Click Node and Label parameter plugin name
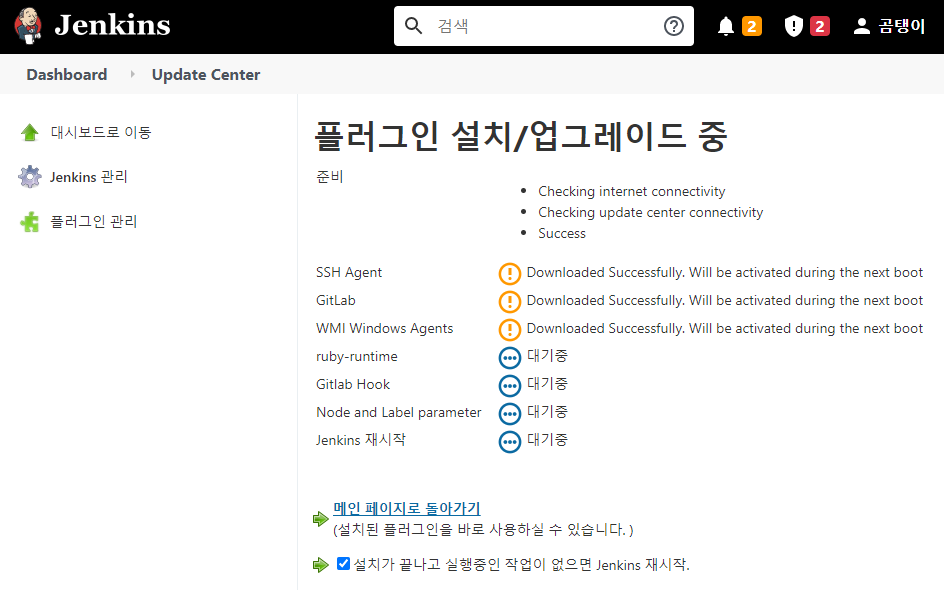Image resolution: width=944 pixels, height=590 pixels. 399,412
